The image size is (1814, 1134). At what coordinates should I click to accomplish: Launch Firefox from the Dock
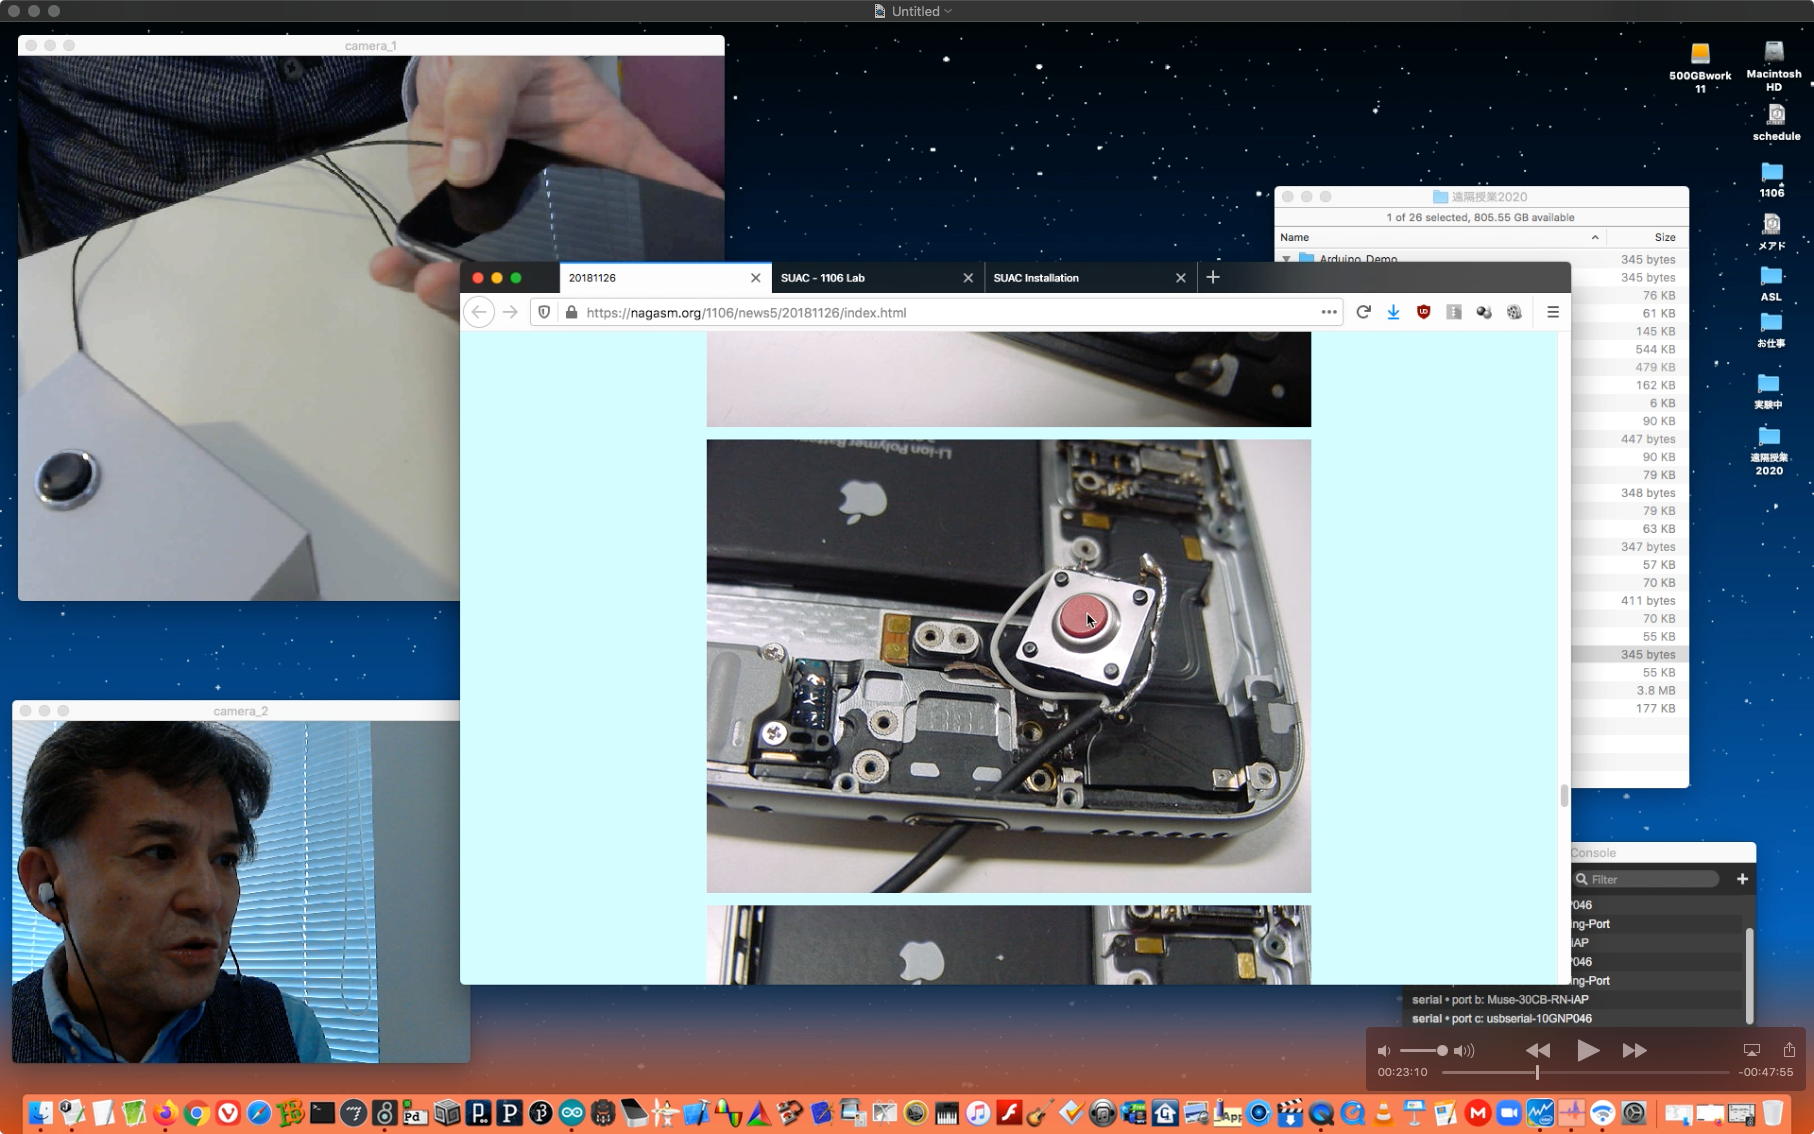pos(165,1113)
